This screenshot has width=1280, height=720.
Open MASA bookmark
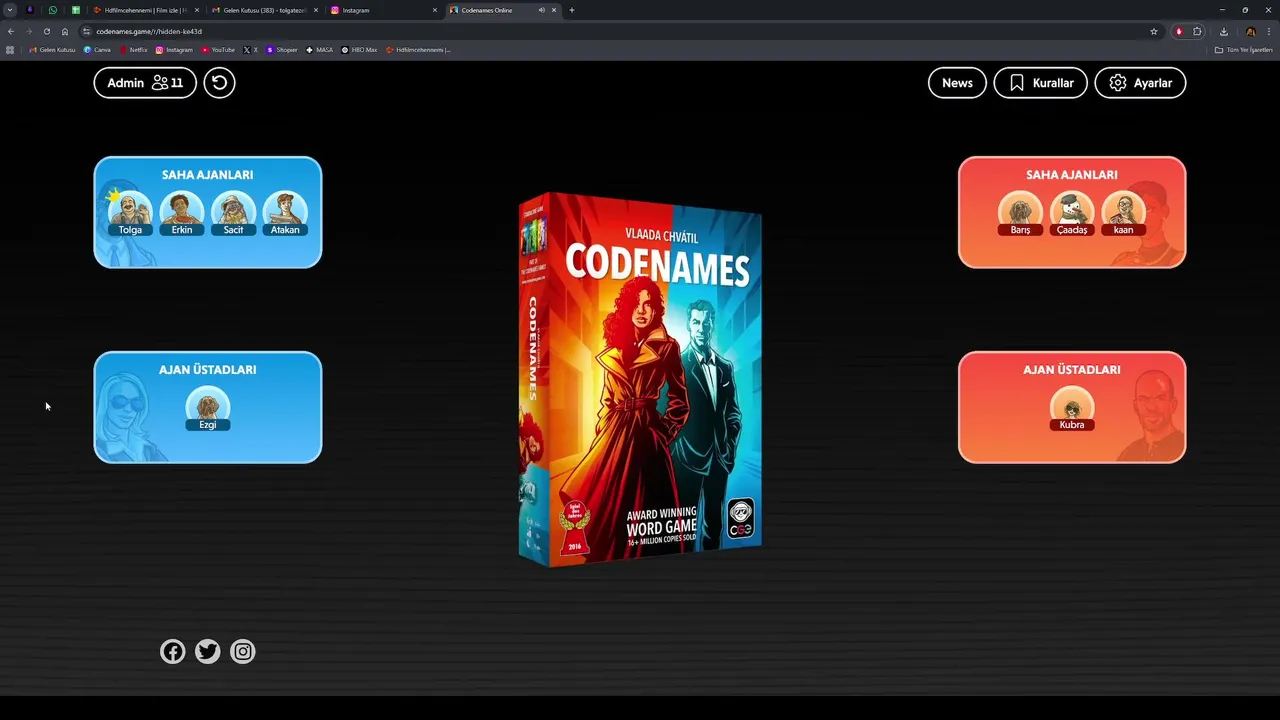pos(319,49)
